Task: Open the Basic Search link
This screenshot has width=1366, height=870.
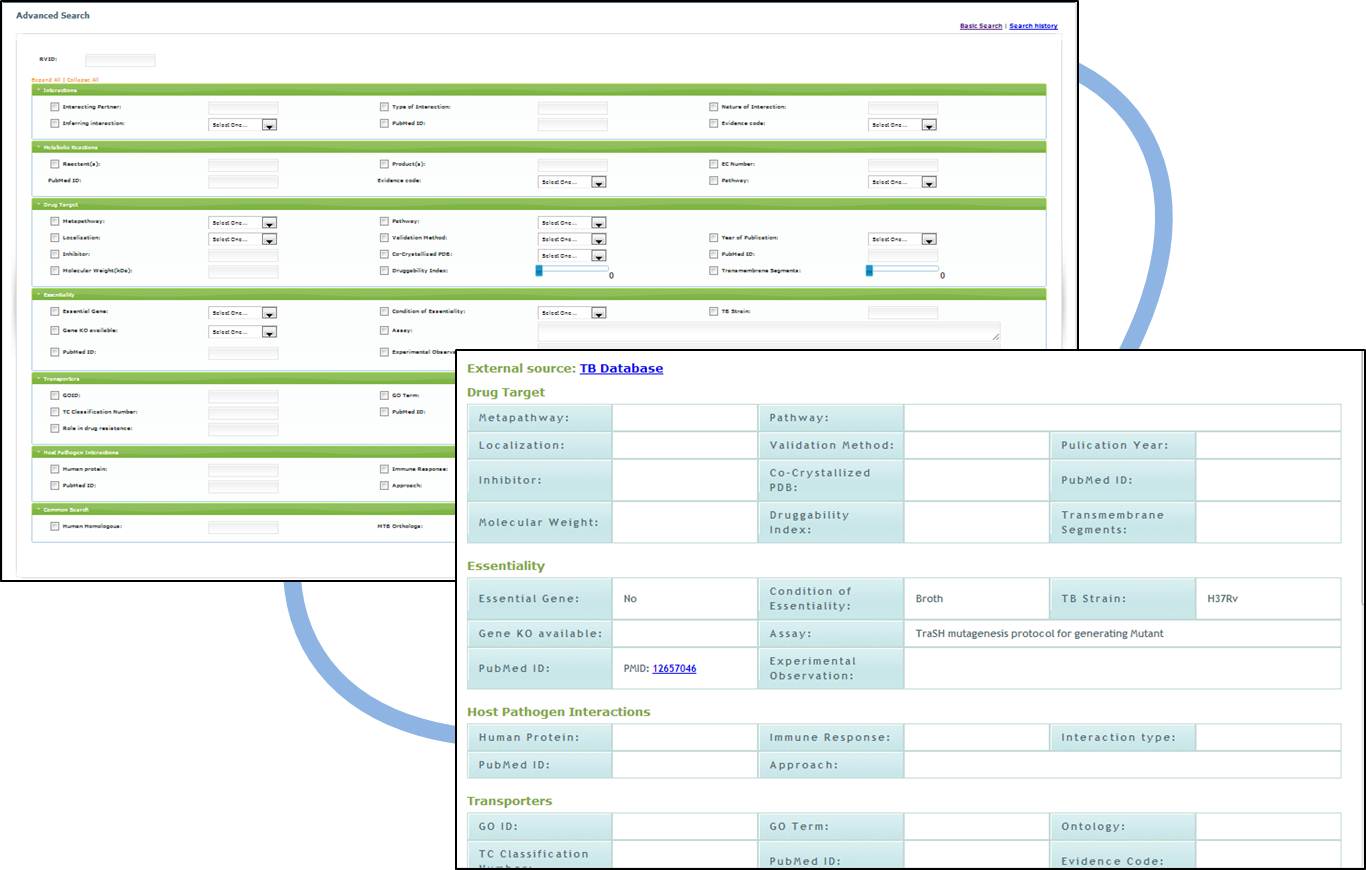Action: (x=980, y=26)
